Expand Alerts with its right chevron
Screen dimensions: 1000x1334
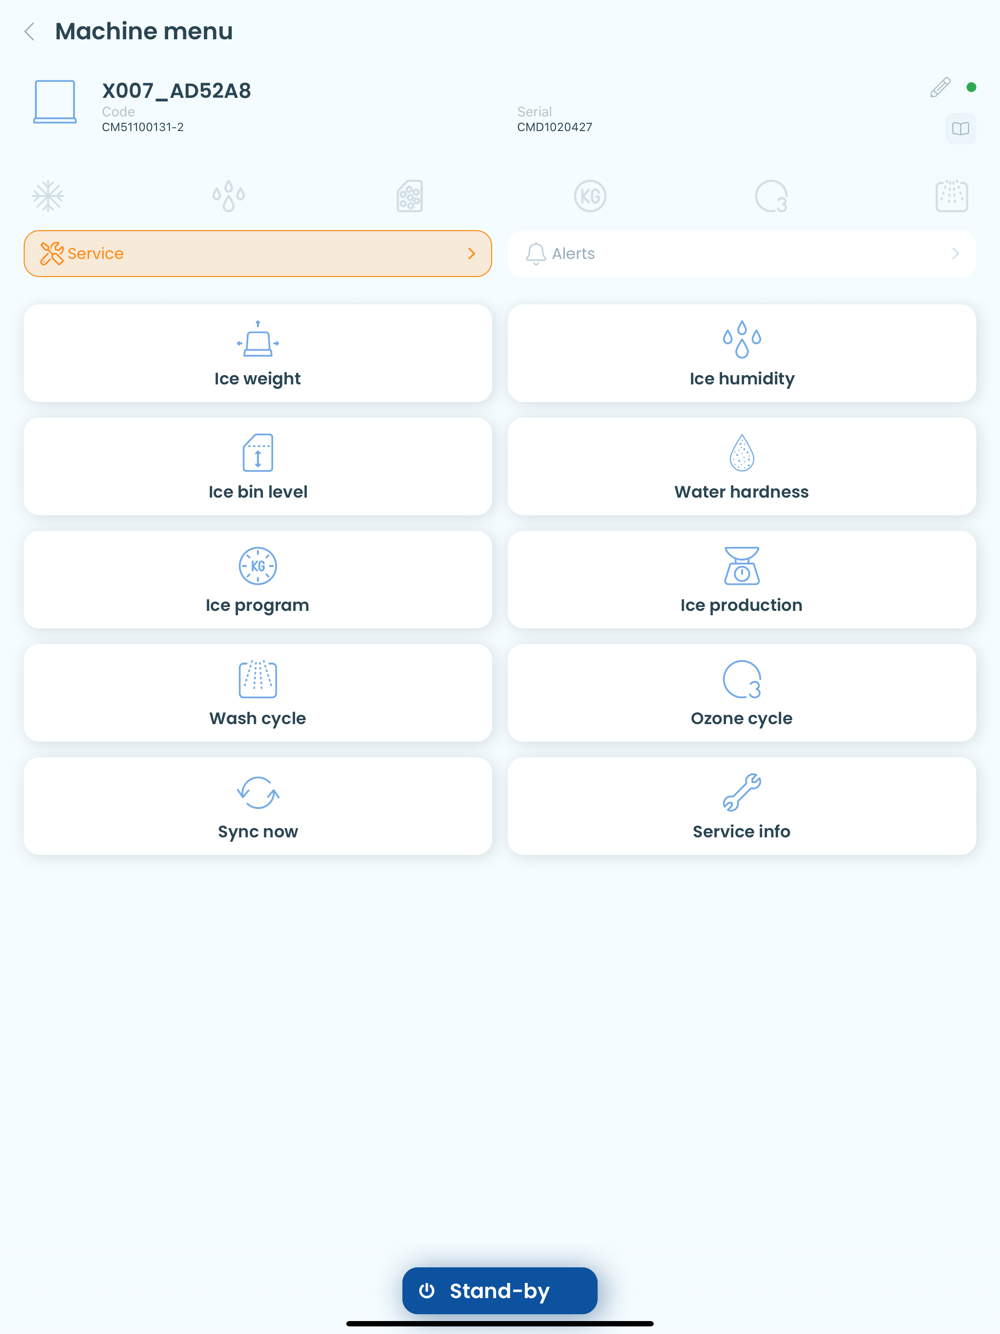click(955, 254)
